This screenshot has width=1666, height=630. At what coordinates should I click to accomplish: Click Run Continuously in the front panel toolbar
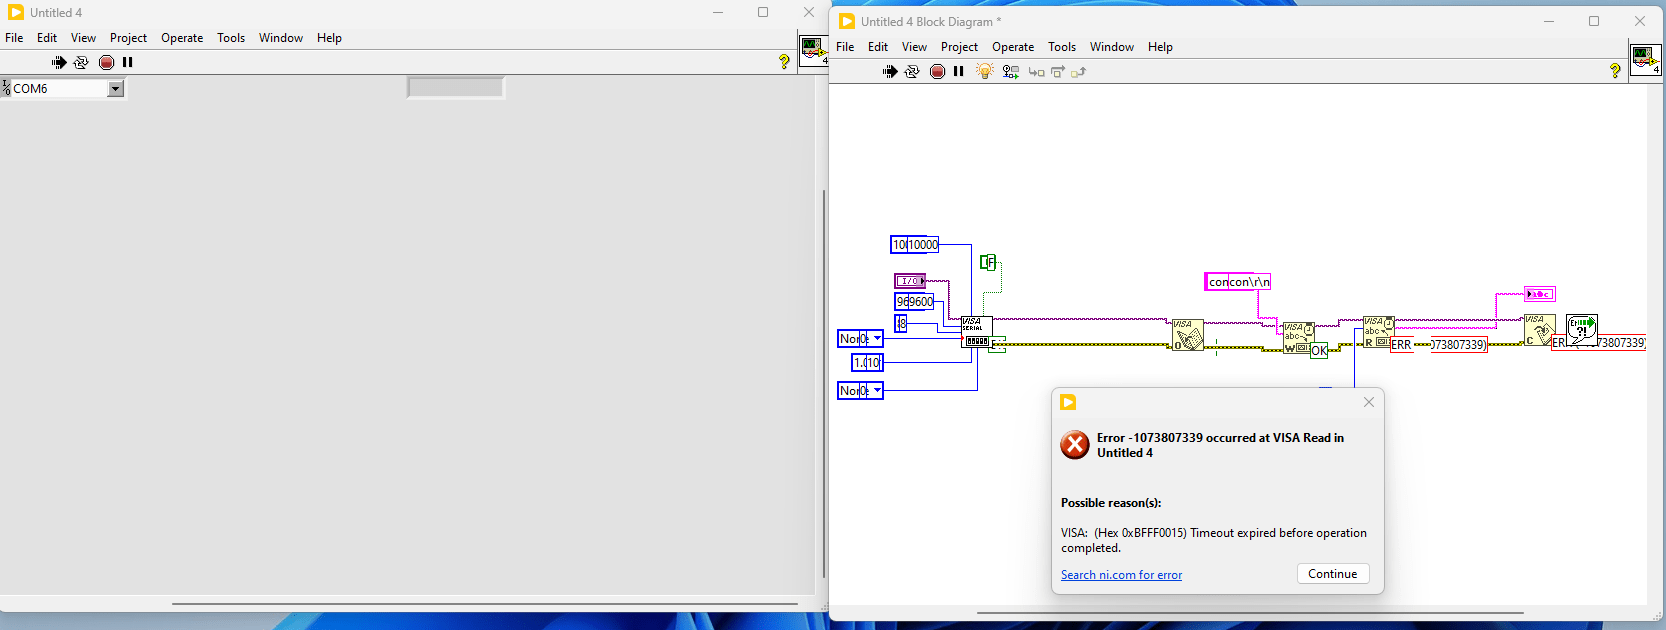pos(81,62)
